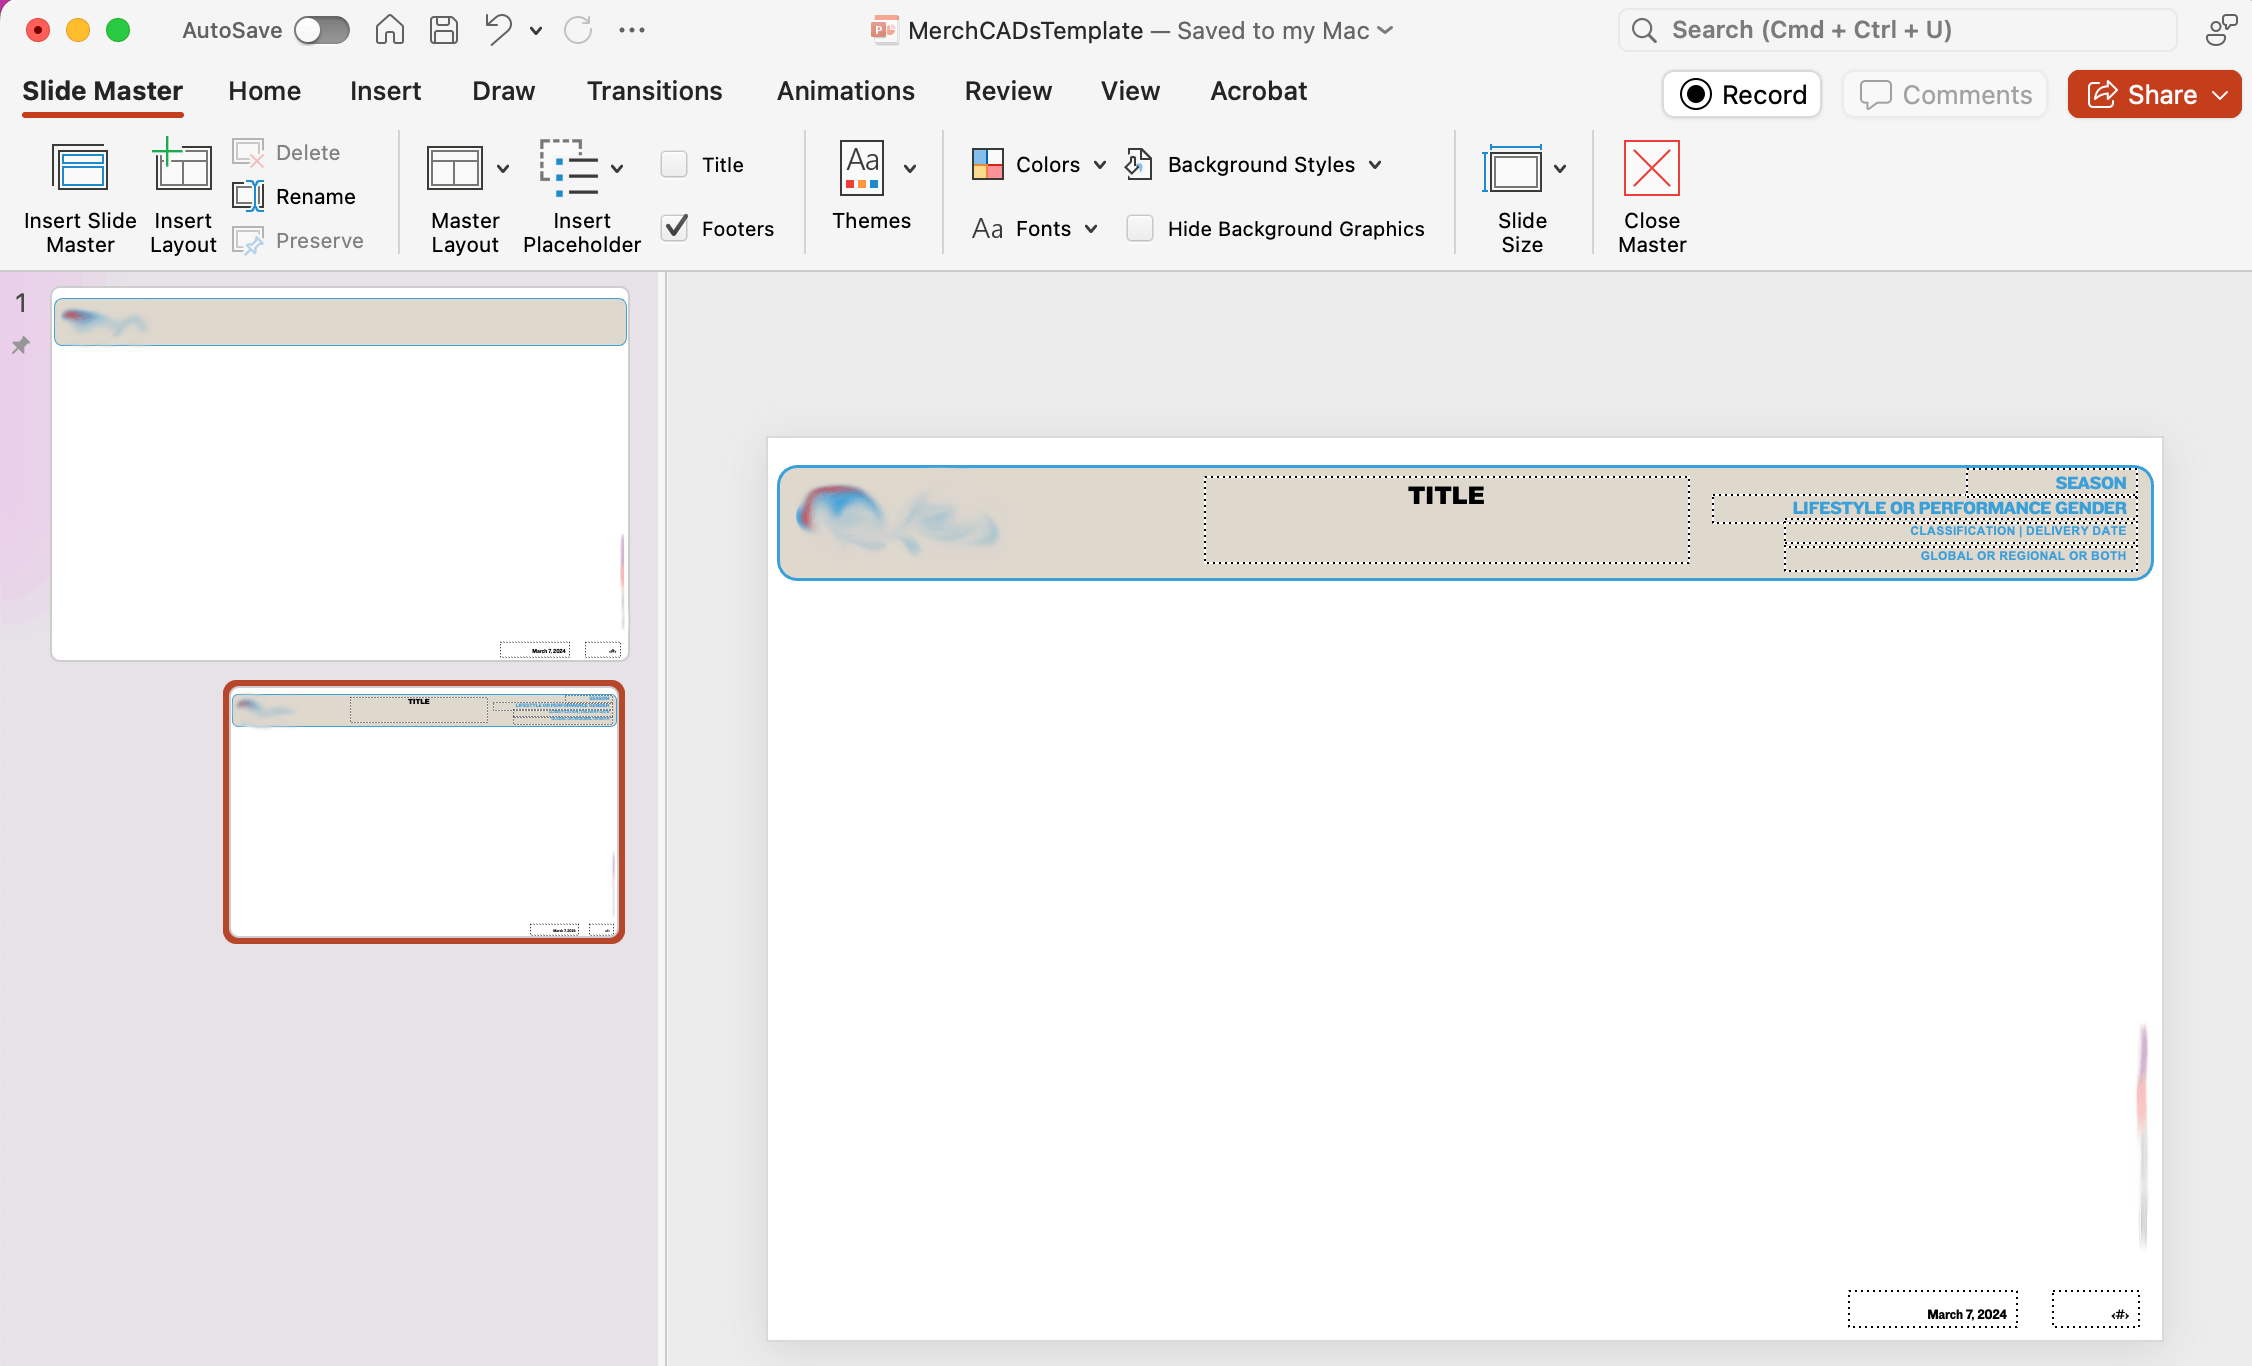The height and width of the screenshot is (1366, 2252).
Task: Click the Save document icon
Action: pyautogui.click(x=444, y=30)
